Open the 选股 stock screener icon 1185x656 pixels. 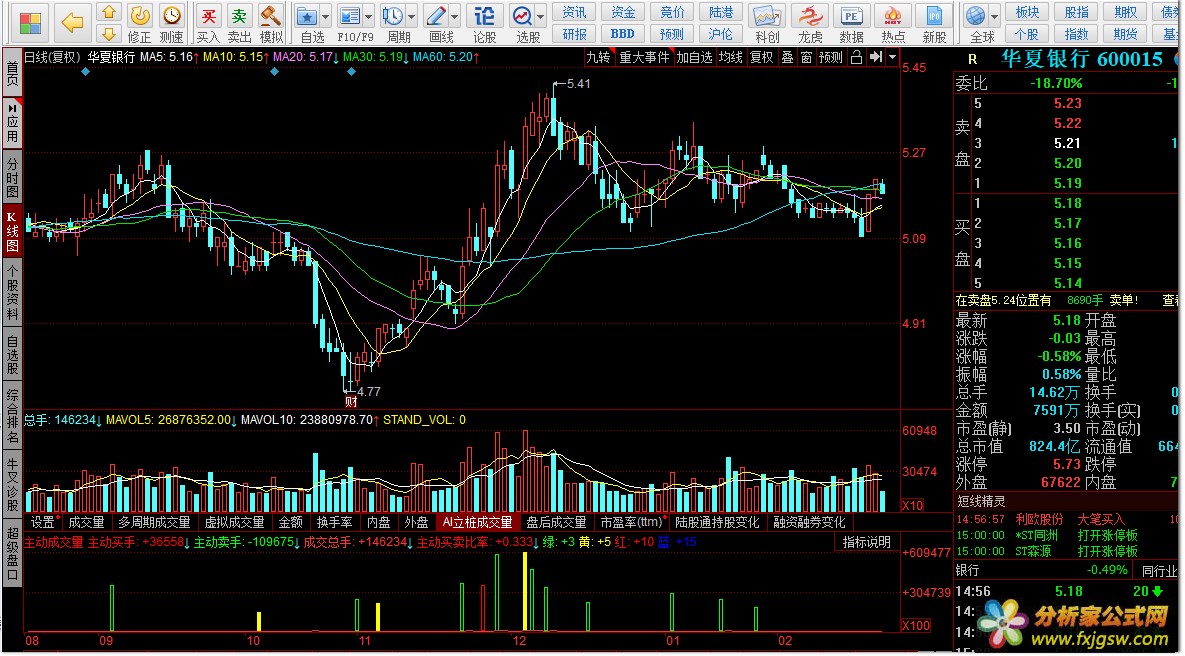pos(522,15)
